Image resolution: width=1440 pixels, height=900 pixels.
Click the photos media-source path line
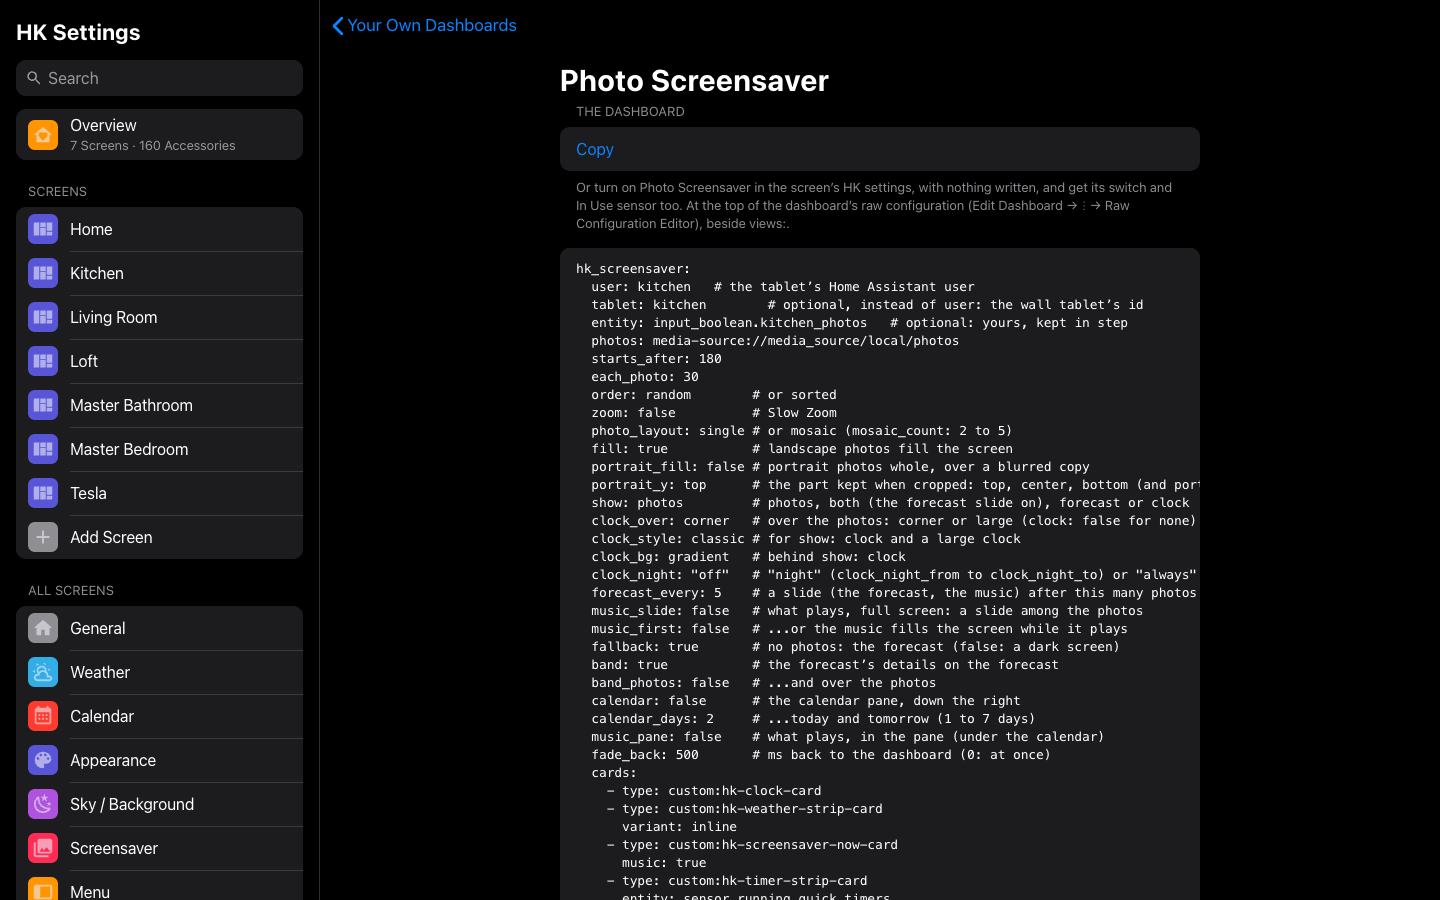tap(775, 341)
